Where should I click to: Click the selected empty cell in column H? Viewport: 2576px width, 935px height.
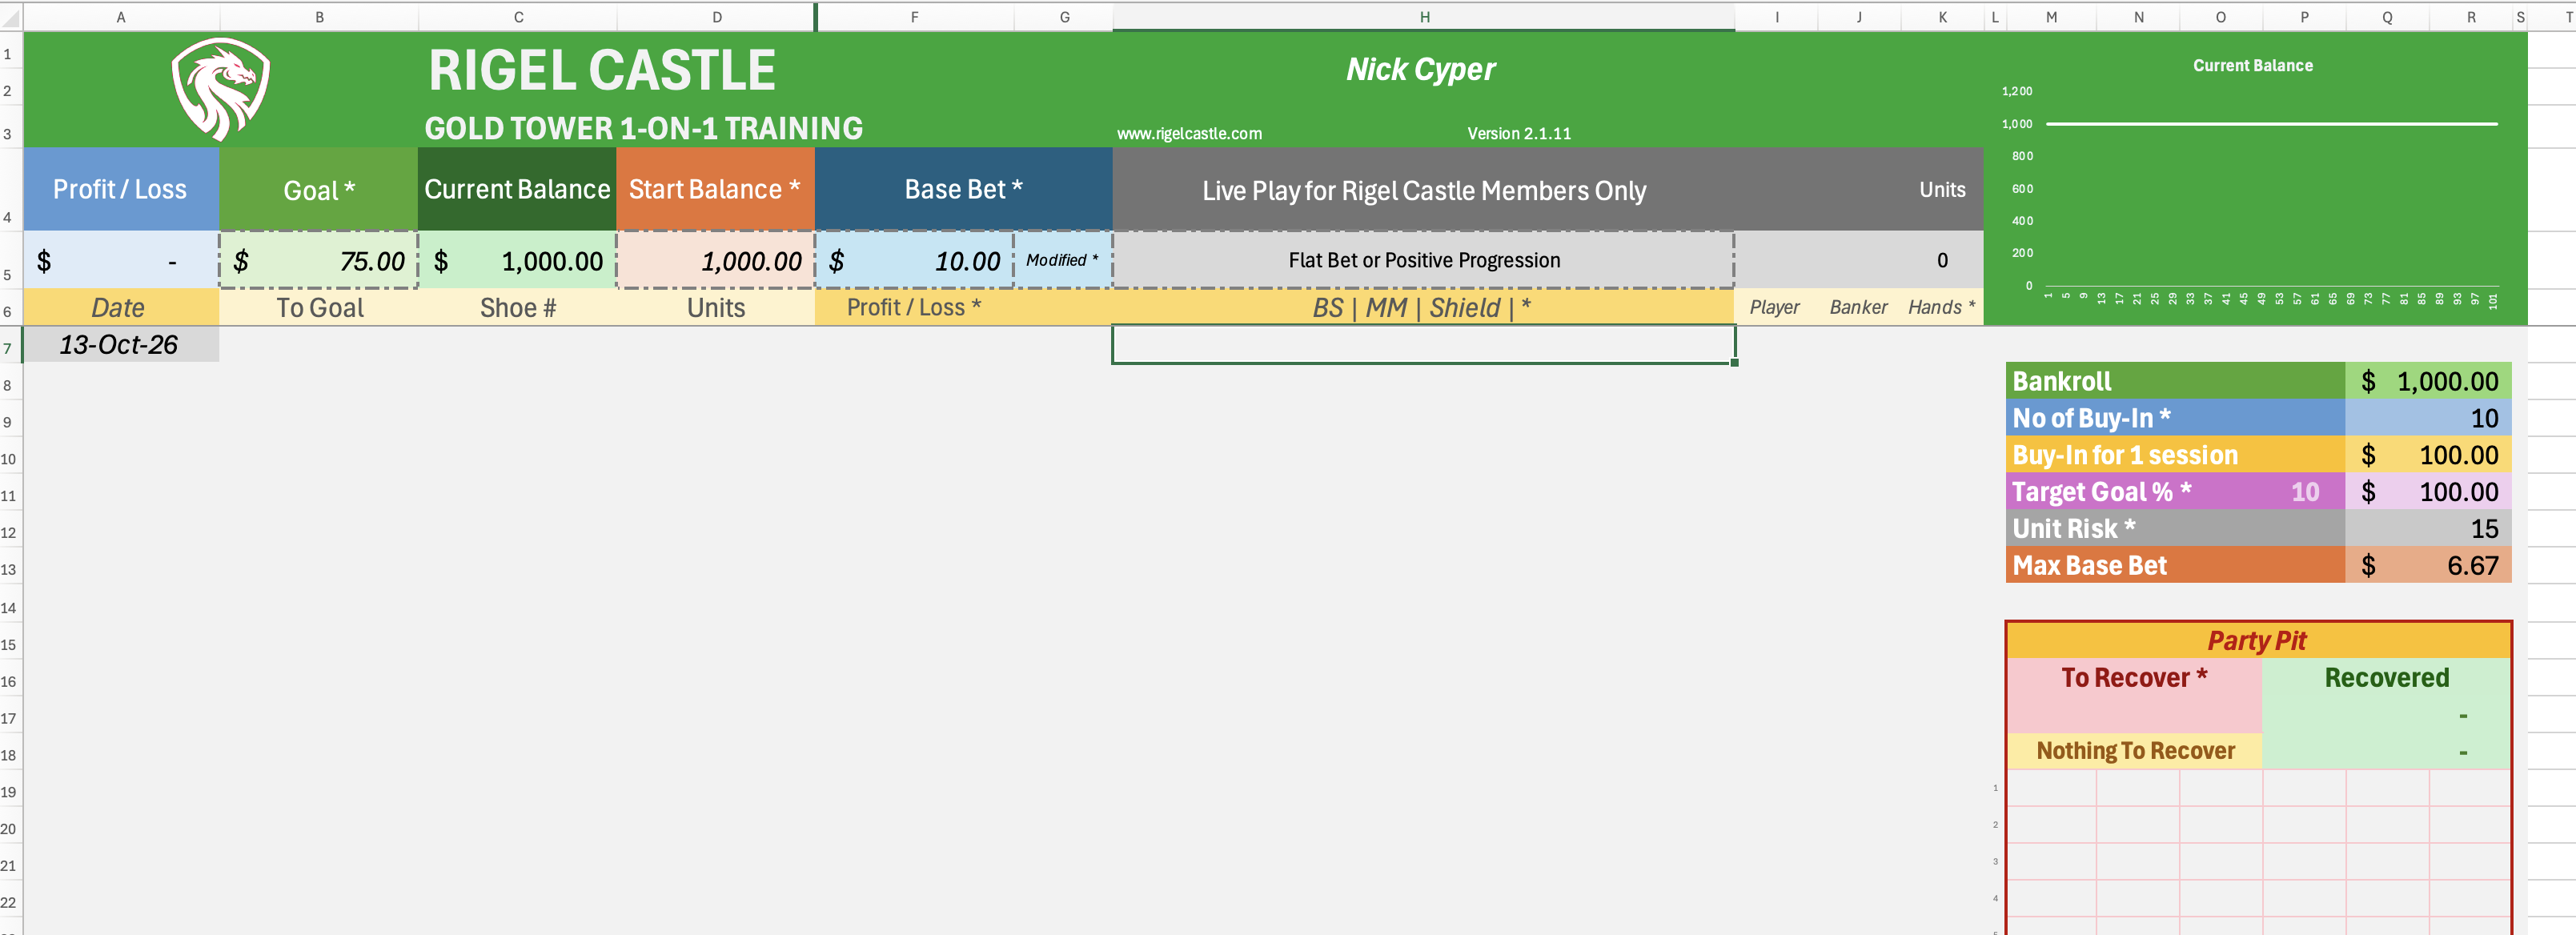click(1423, 345)
